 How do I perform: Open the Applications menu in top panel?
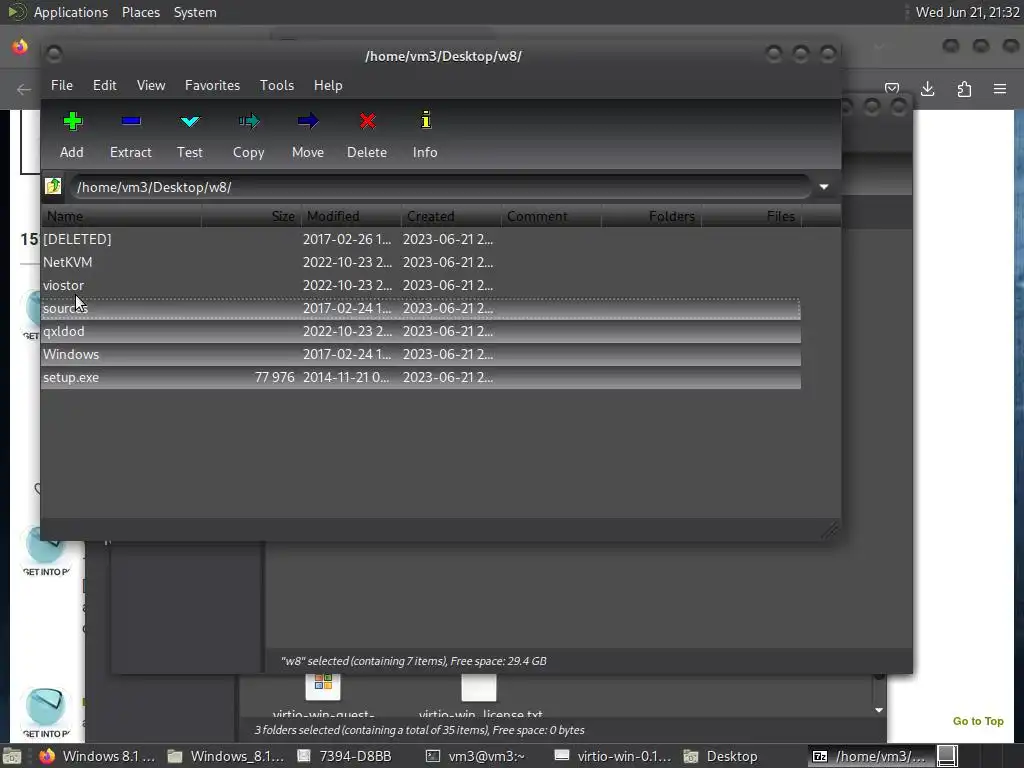pos(71,12)
